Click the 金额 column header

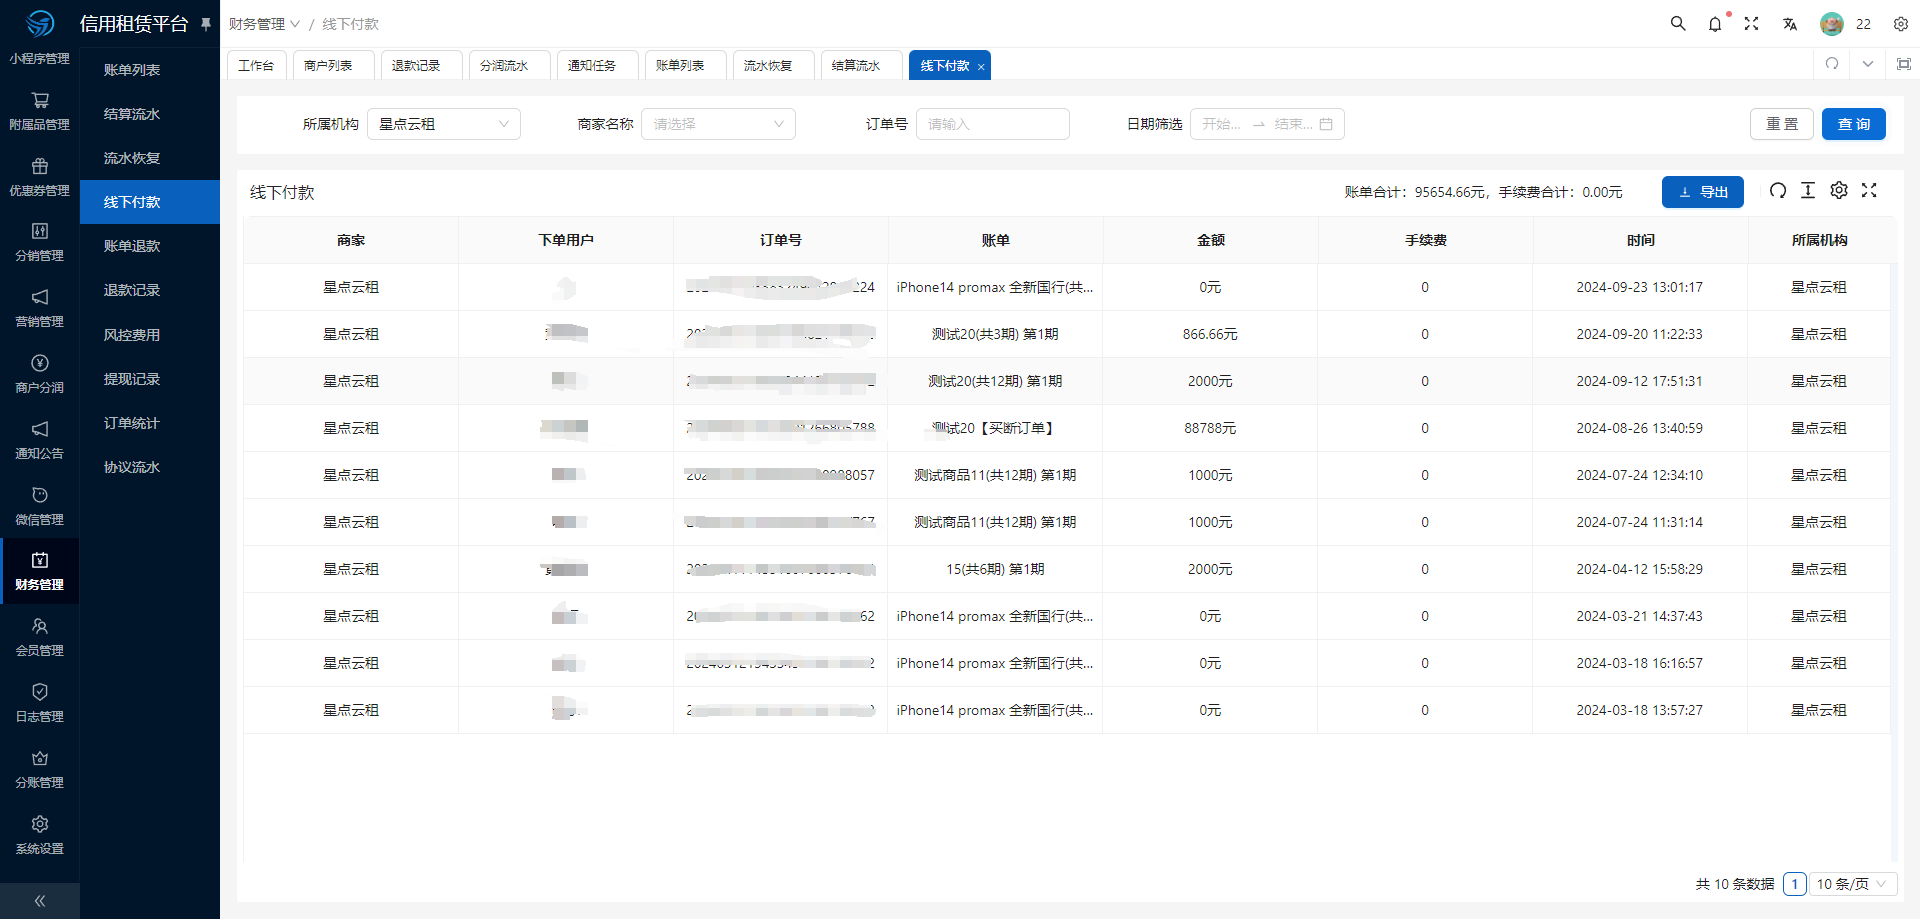(1211, 240)
